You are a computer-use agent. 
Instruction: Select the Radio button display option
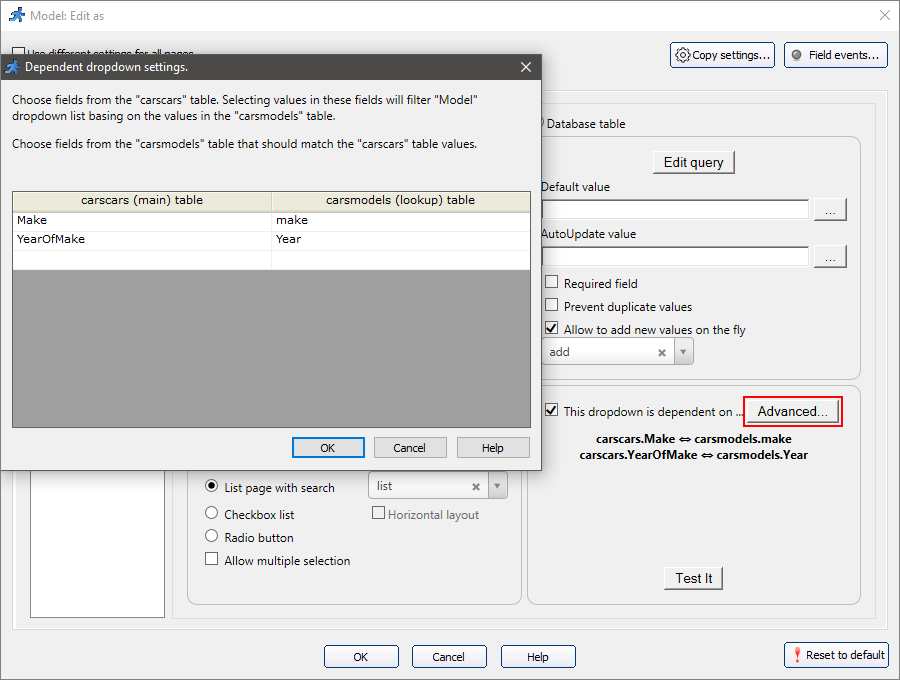click(211, 537)
